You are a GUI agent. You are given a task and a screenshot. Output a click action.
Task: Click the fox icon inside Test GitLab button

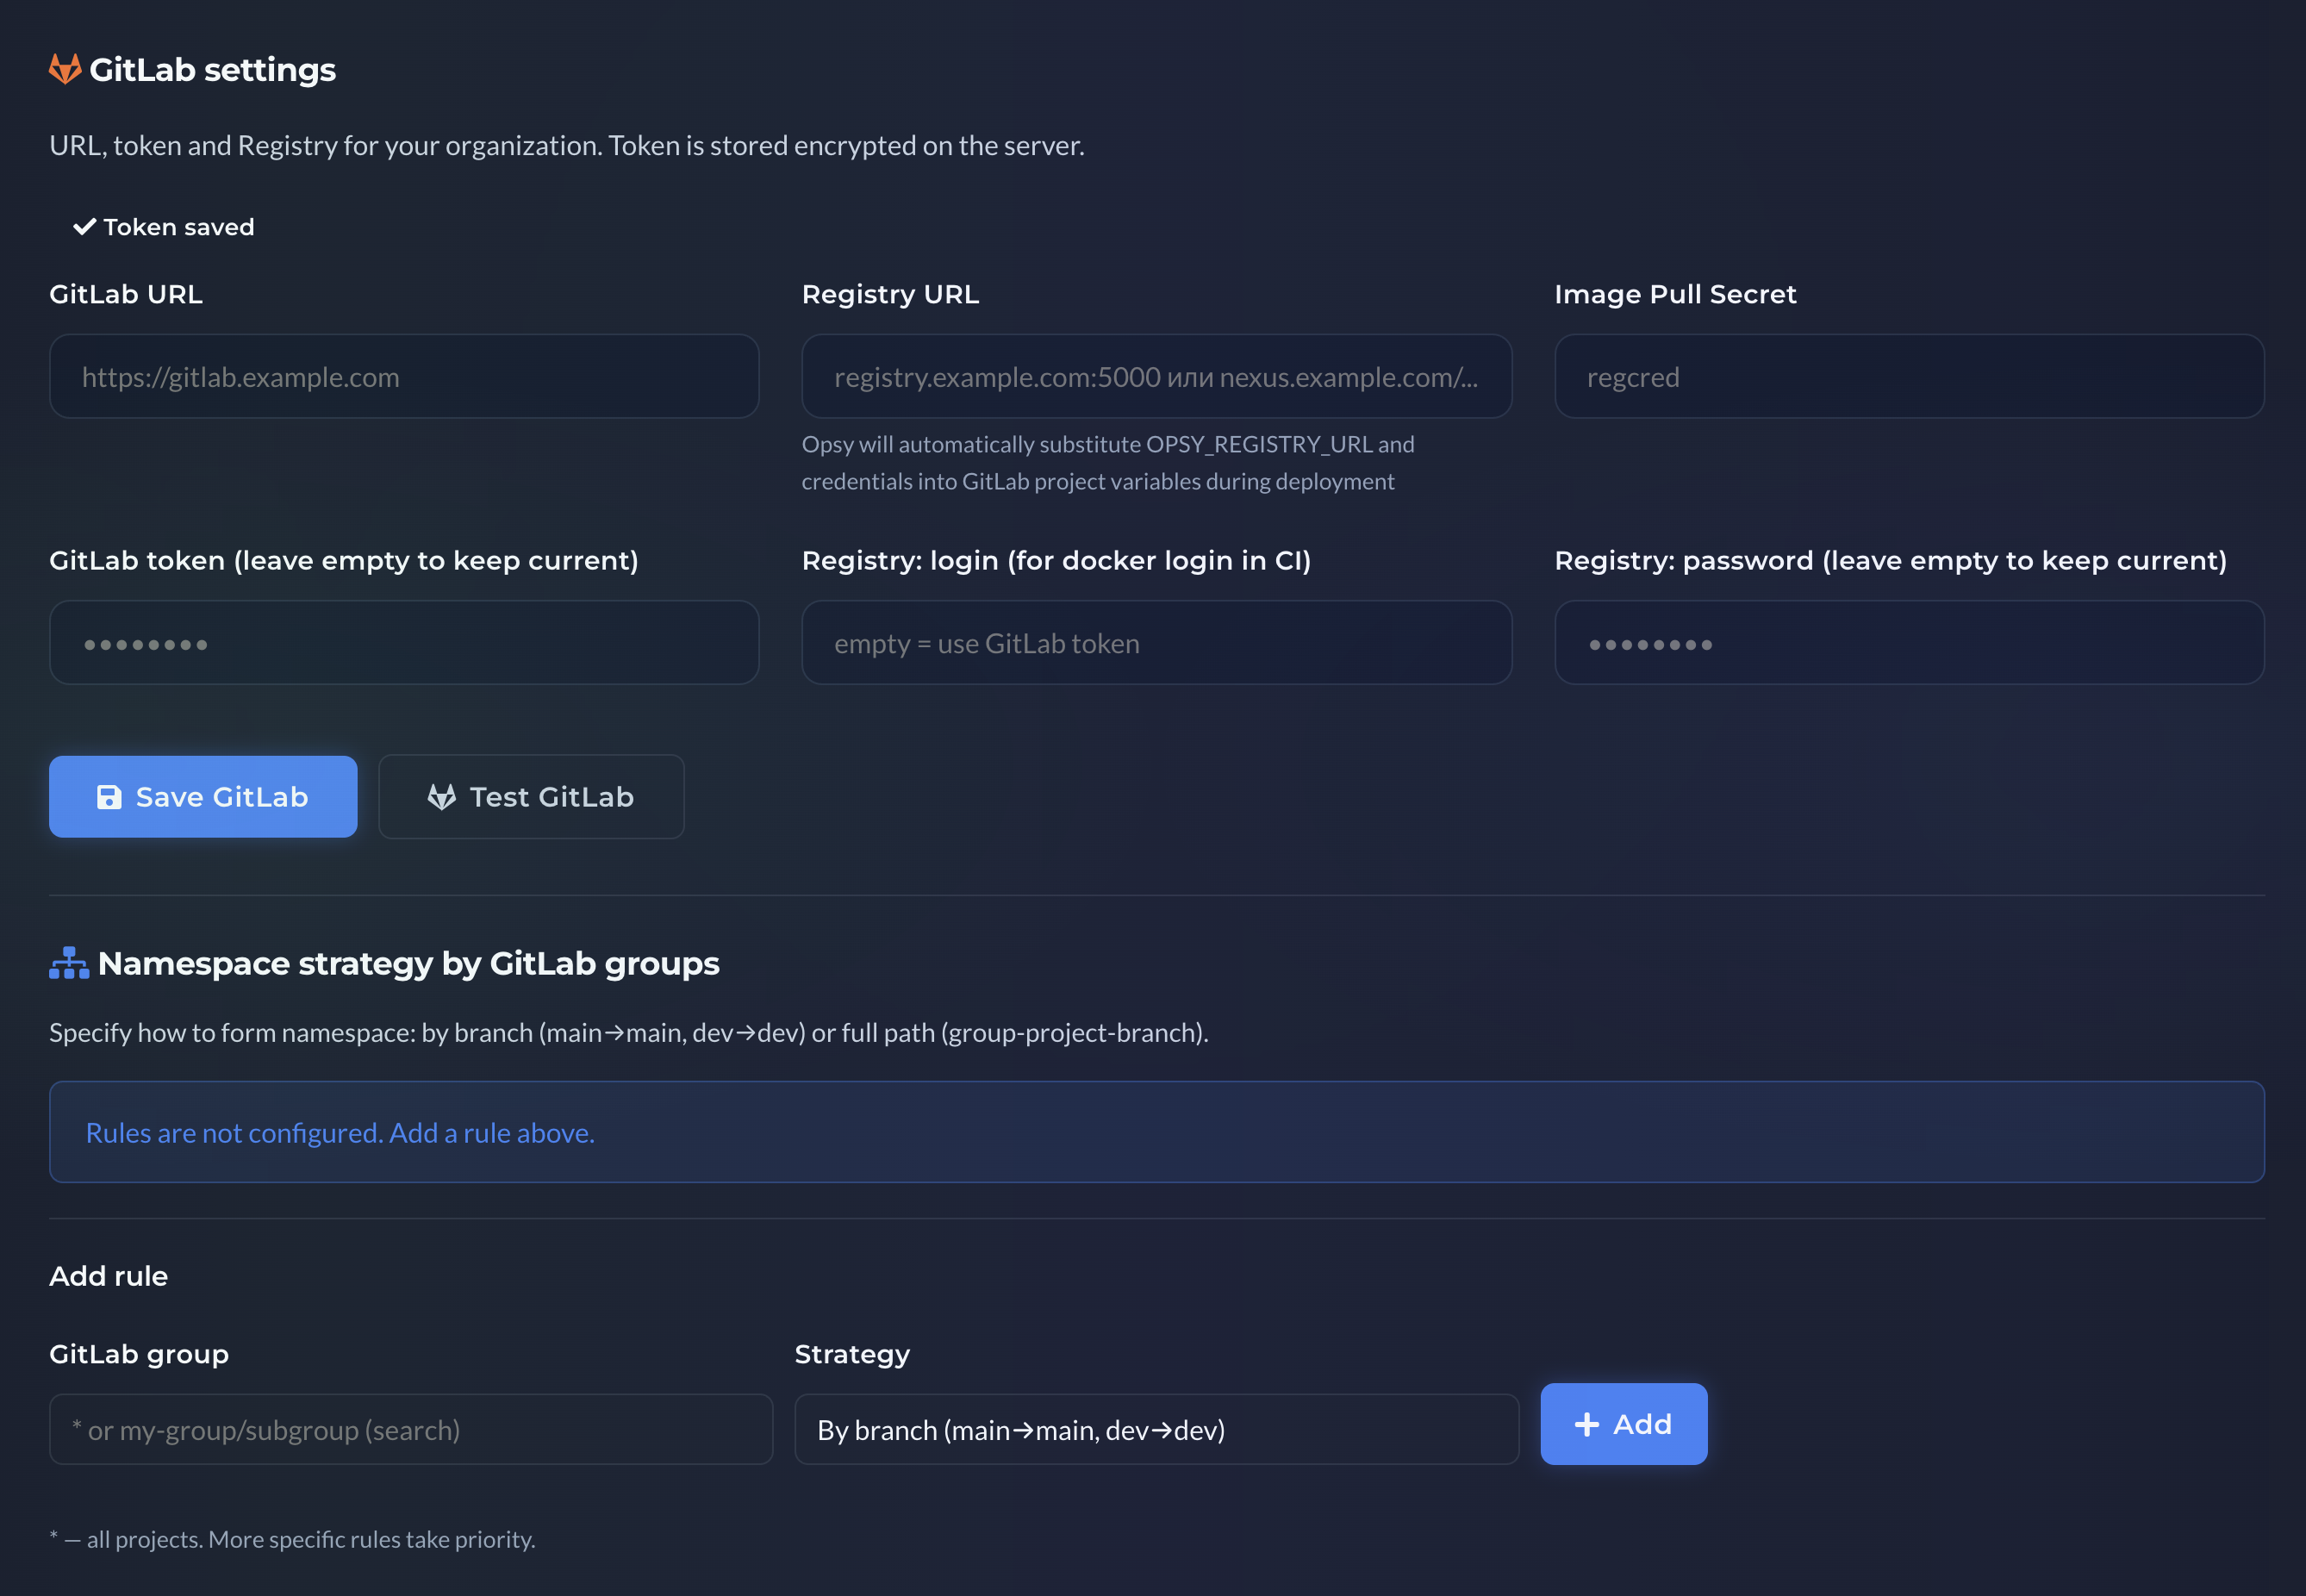click(443, 796)
